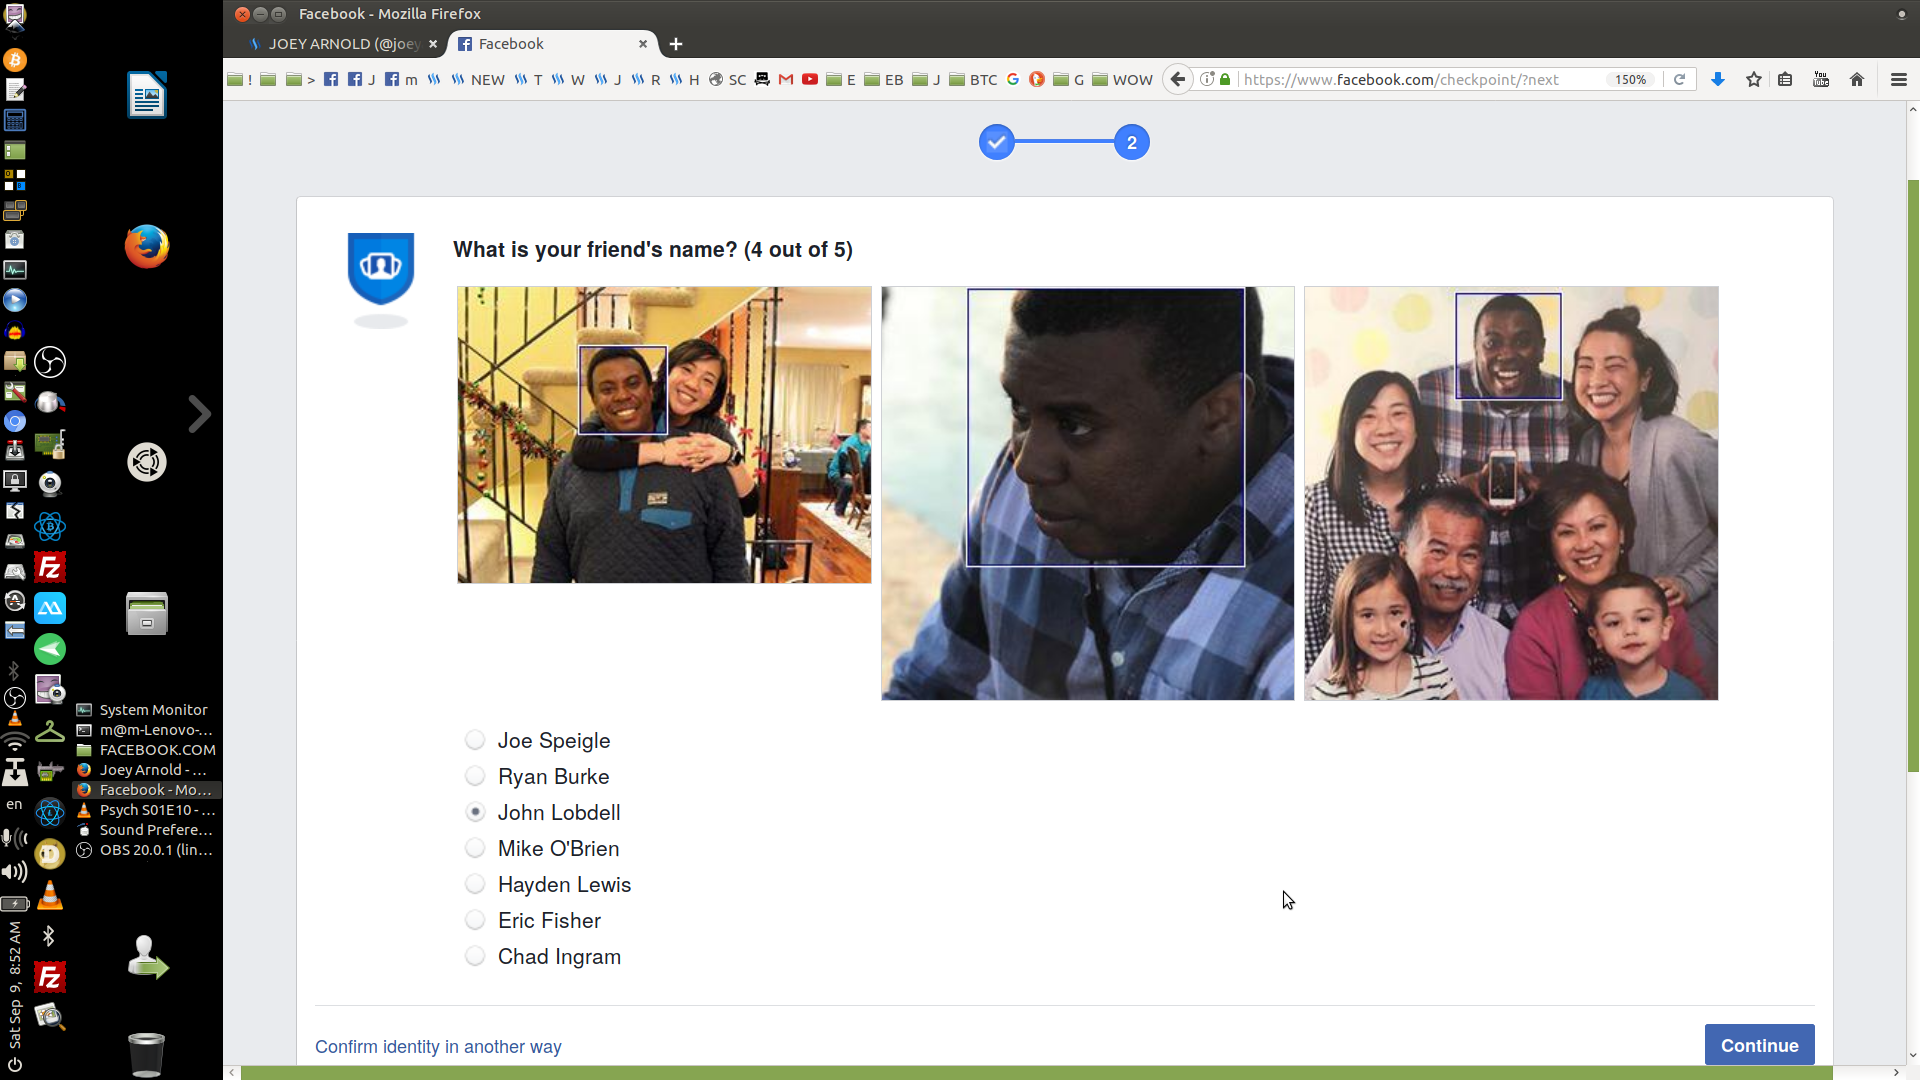Select the John Lobdell radio option
Screen dimensions: 1920x1080
pos(475,812)
